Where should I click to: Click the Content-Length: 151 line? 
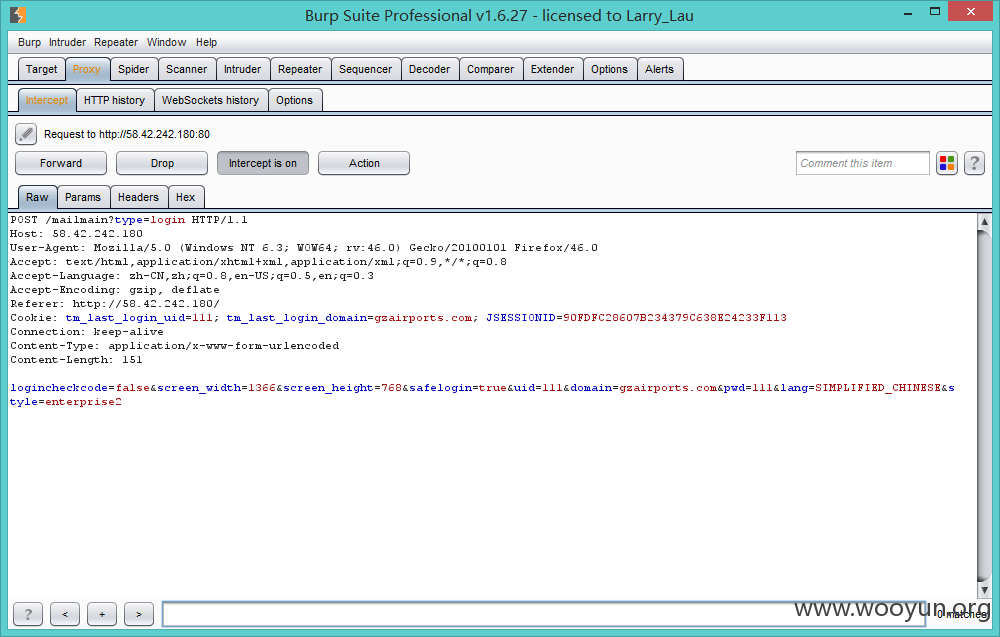77,360
